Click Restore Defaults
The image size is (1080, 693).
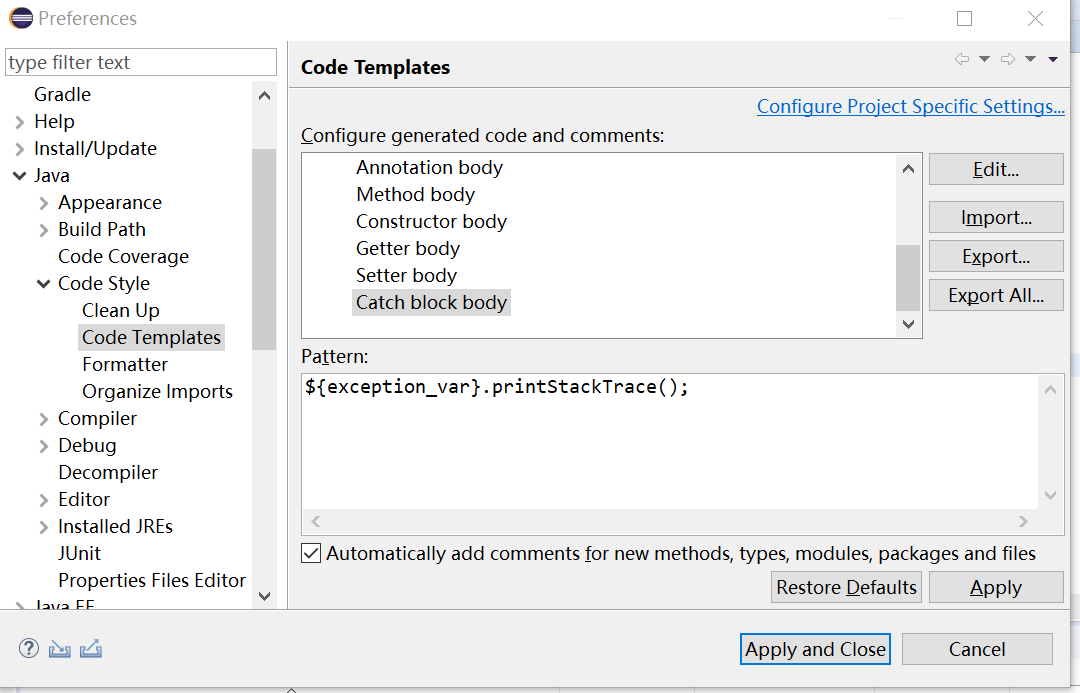click(x=846, y=587)
